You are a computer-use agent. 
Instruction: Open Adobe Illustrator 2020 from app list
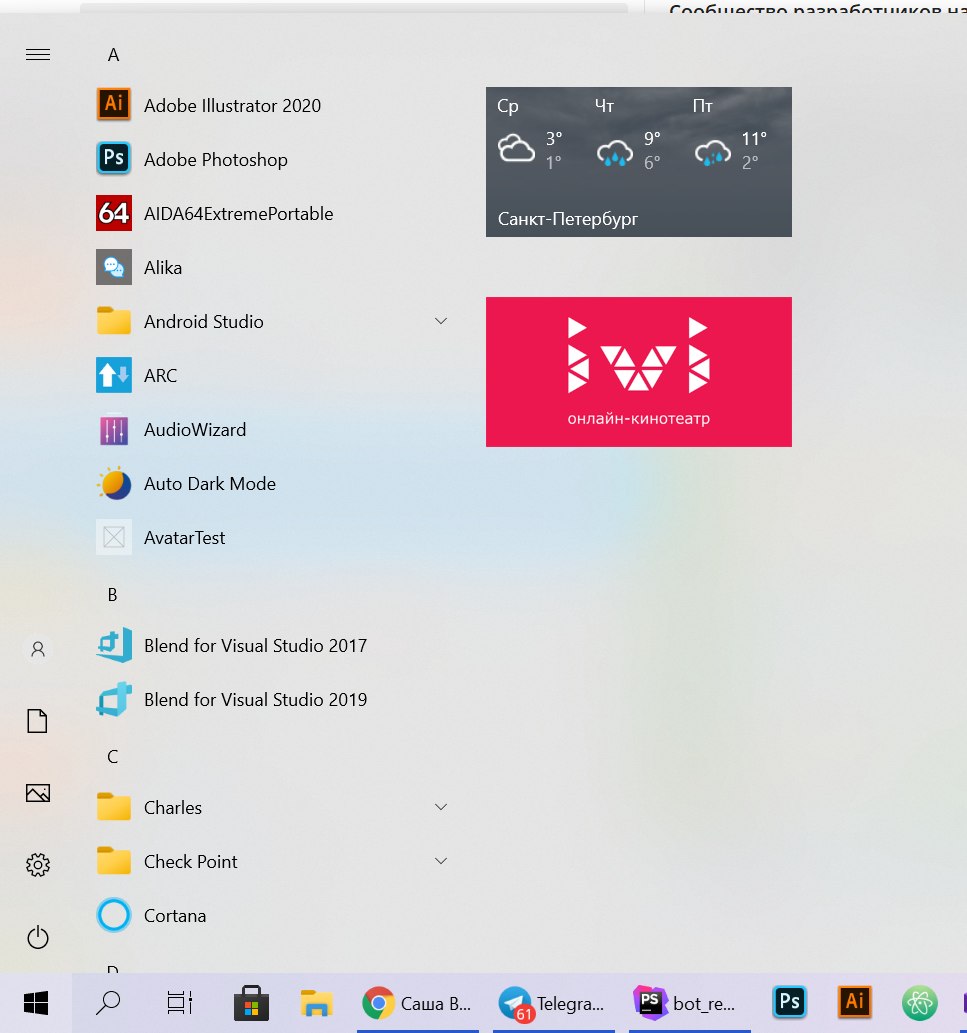[x=273, y=105]
